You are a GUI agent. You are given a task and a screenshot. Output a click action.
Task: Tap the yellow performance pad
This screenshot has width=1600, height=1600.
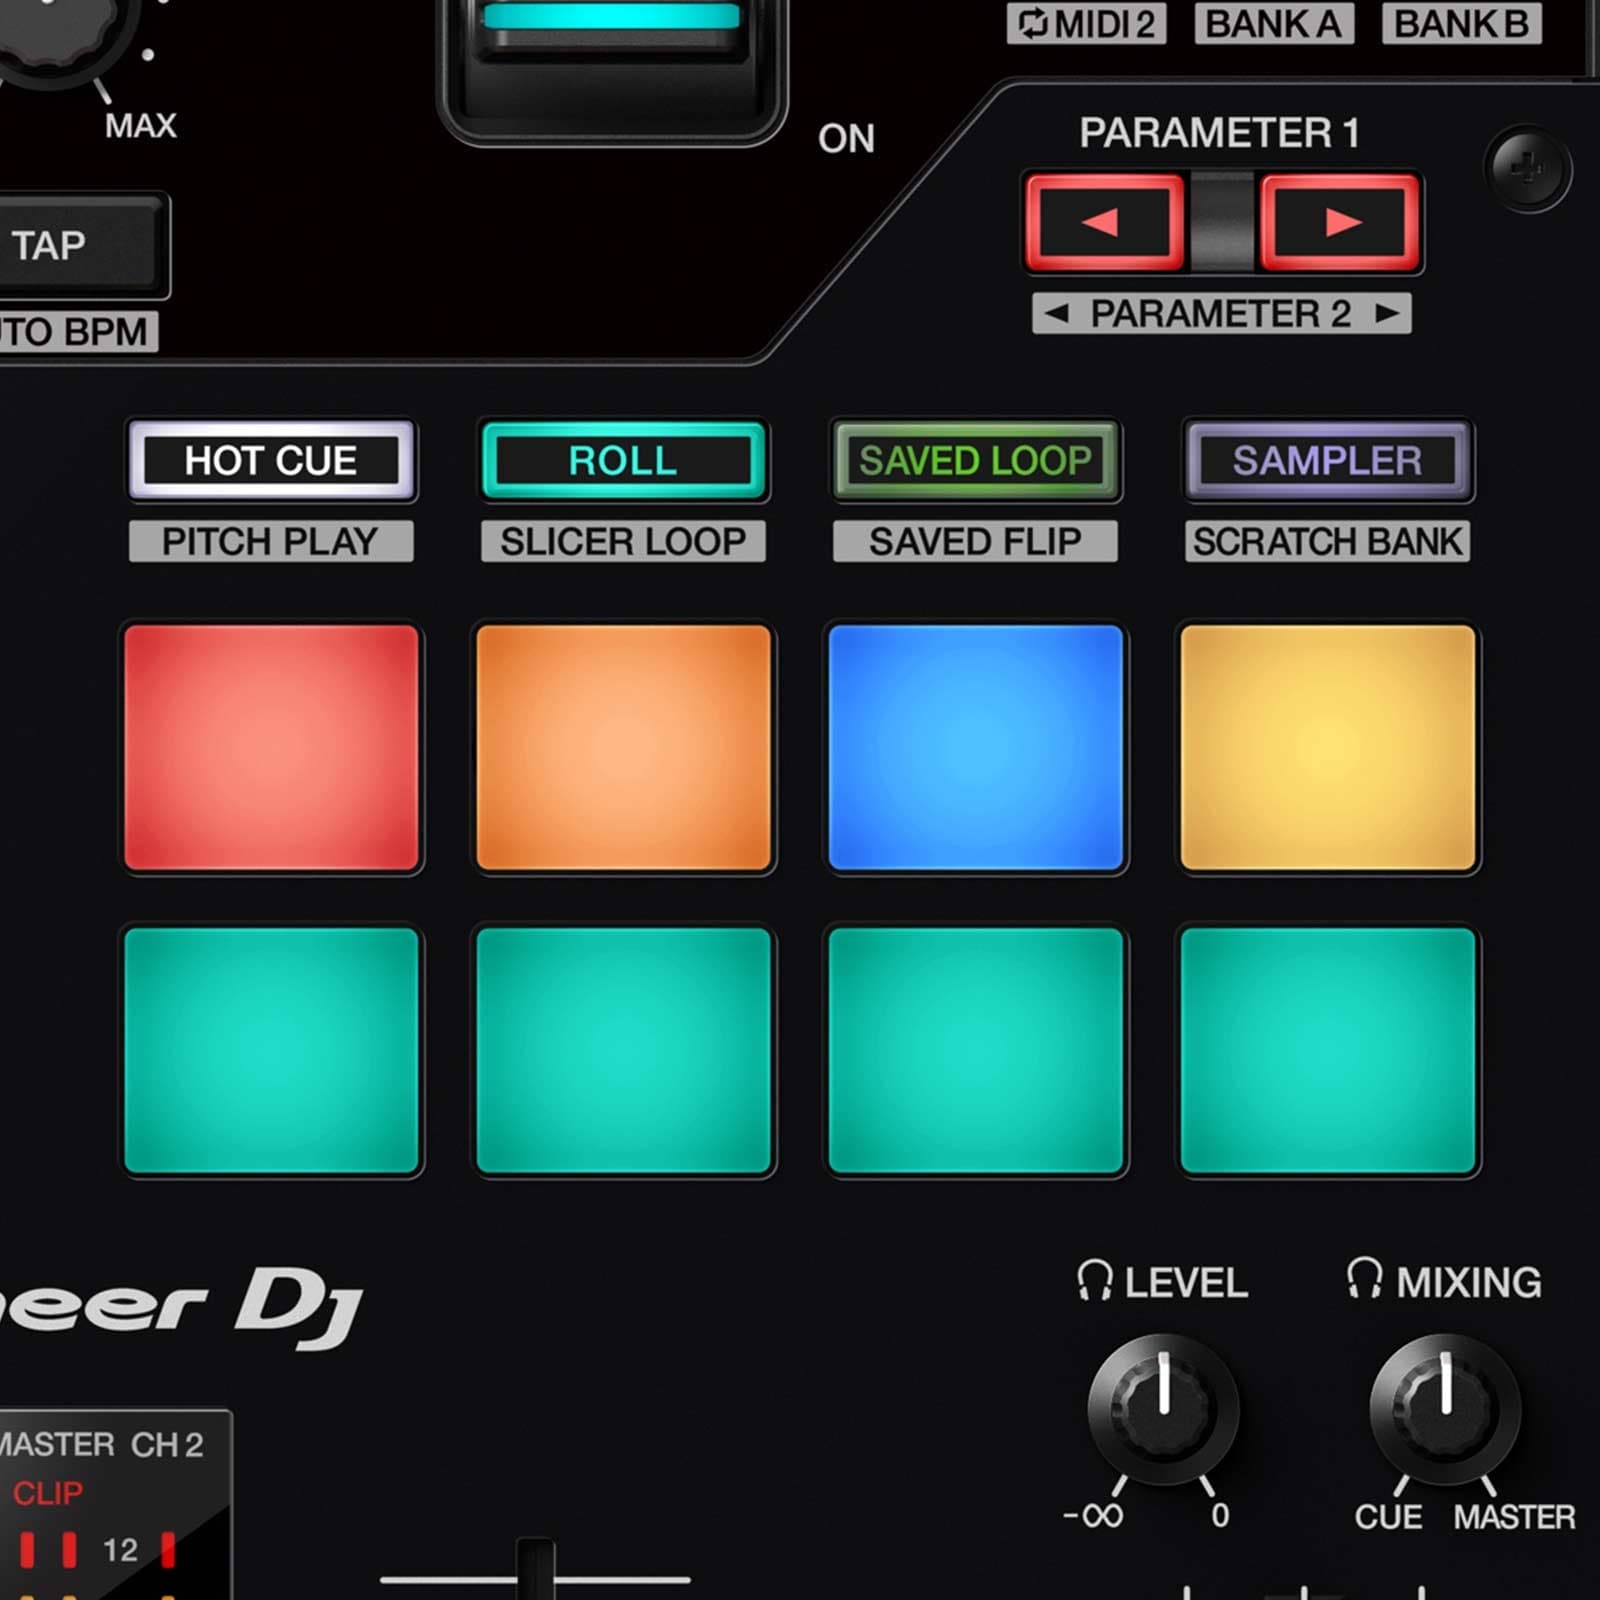click(x=1328, y=748)
